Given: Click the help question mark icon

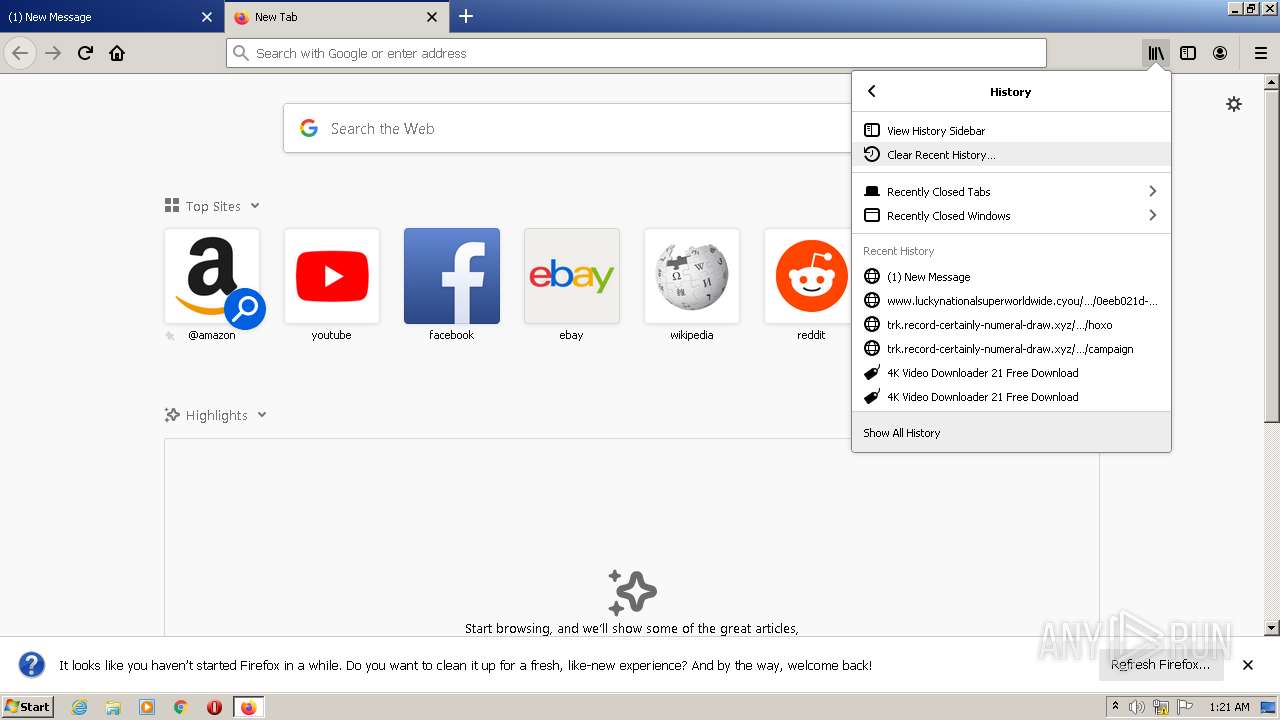Looking at the screenshot, I should [32, 665].
